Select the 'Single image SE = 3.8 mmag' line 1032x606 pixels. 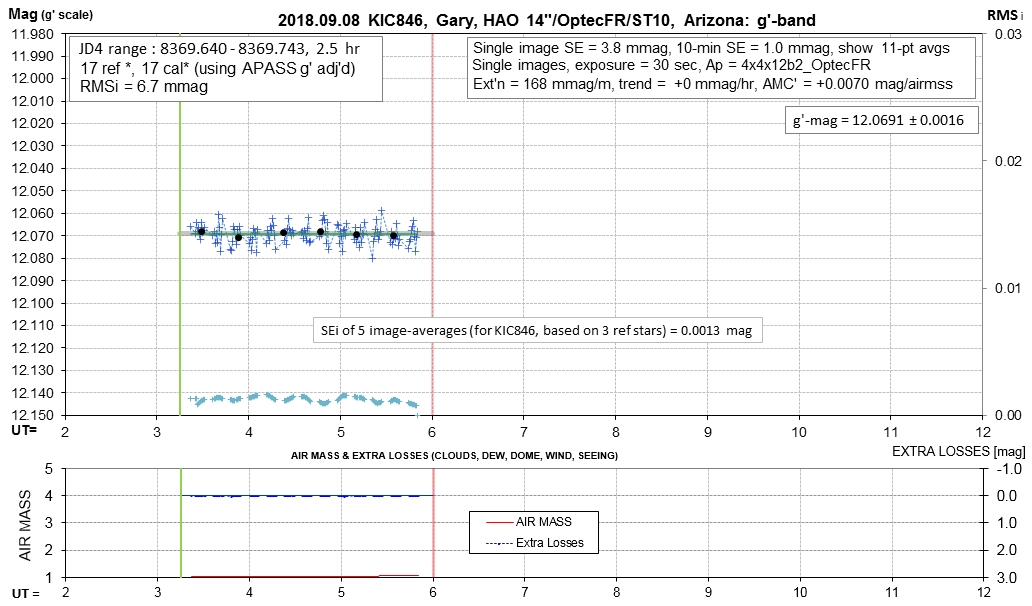tap(711, 47)
